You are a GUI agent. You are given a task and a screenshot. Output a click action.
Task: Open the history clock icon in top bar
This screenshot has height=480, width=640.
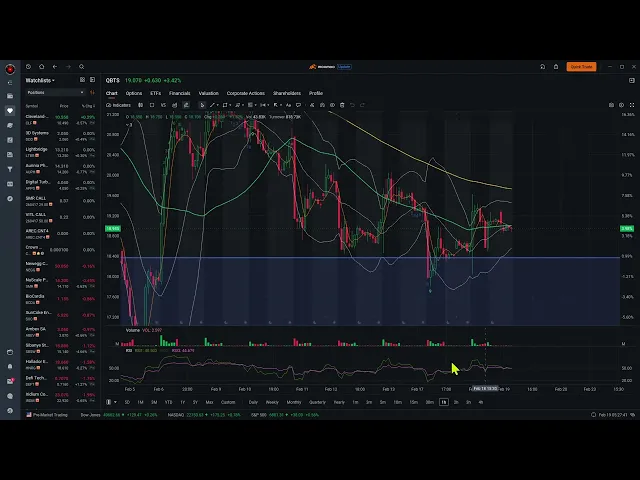click(28, 67)
